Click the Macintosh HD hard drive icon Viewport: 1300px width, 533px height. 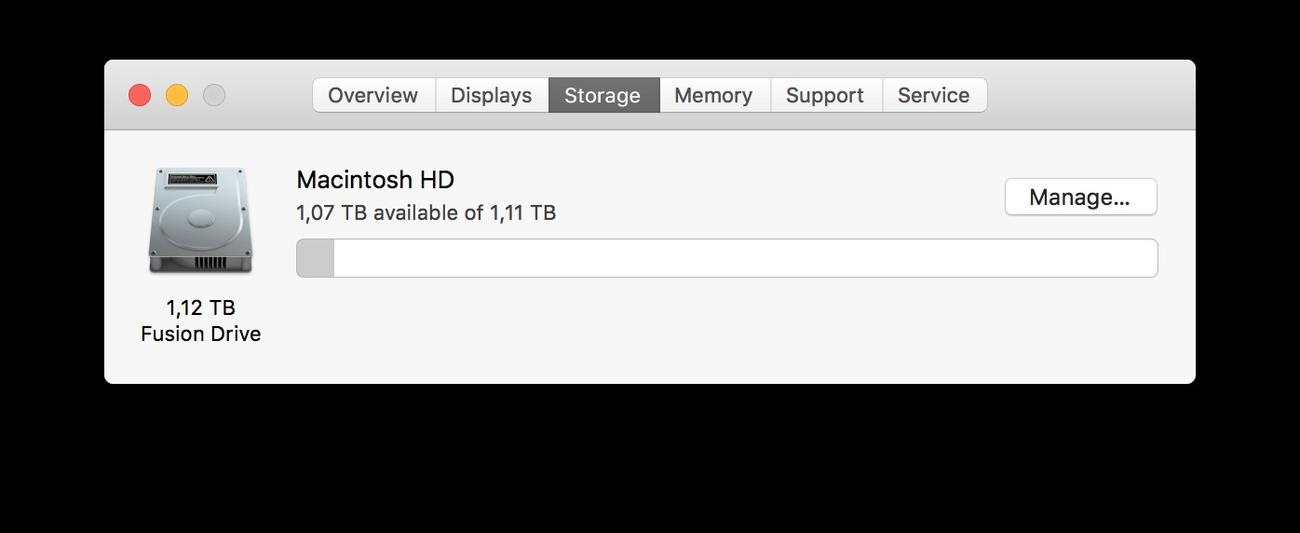pos(200,220)
